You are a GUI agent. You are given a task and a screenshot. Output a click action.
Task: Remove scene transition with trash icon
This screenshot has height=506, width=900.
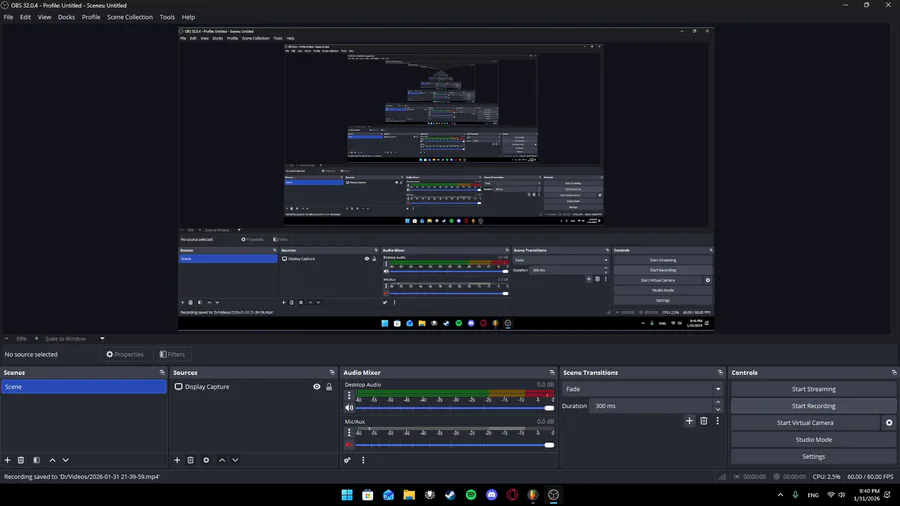pos(704,421)
